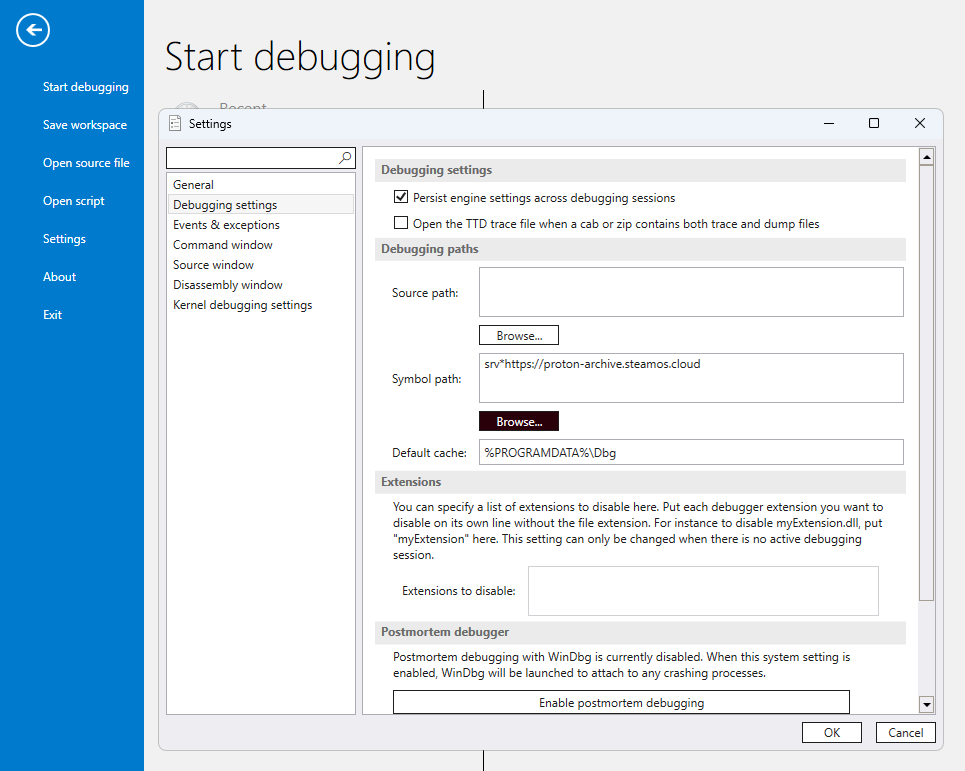The height and width of the screenshot is (771, 965).
Task: Click the Default cache input field
Action: point(691,452)
